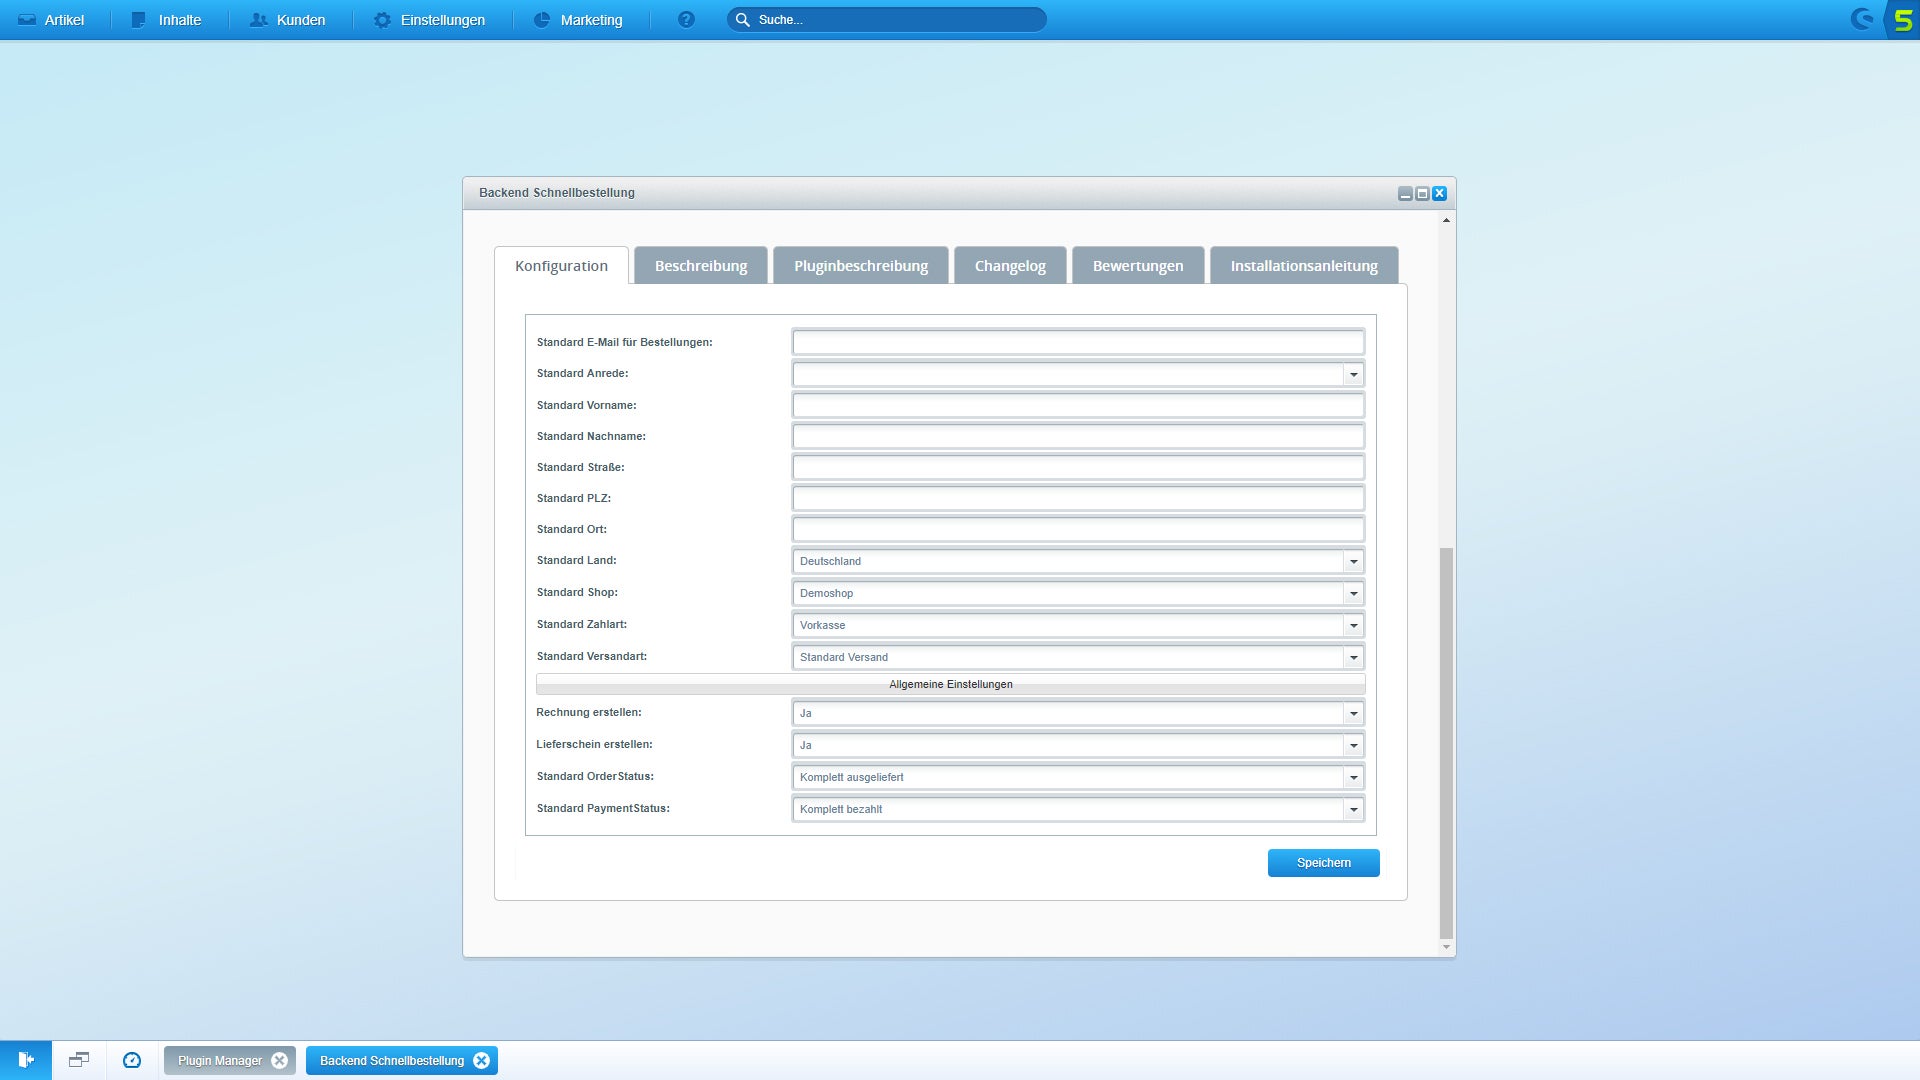Maximize the Backend Schnellbestellung window

(1422, 194)
